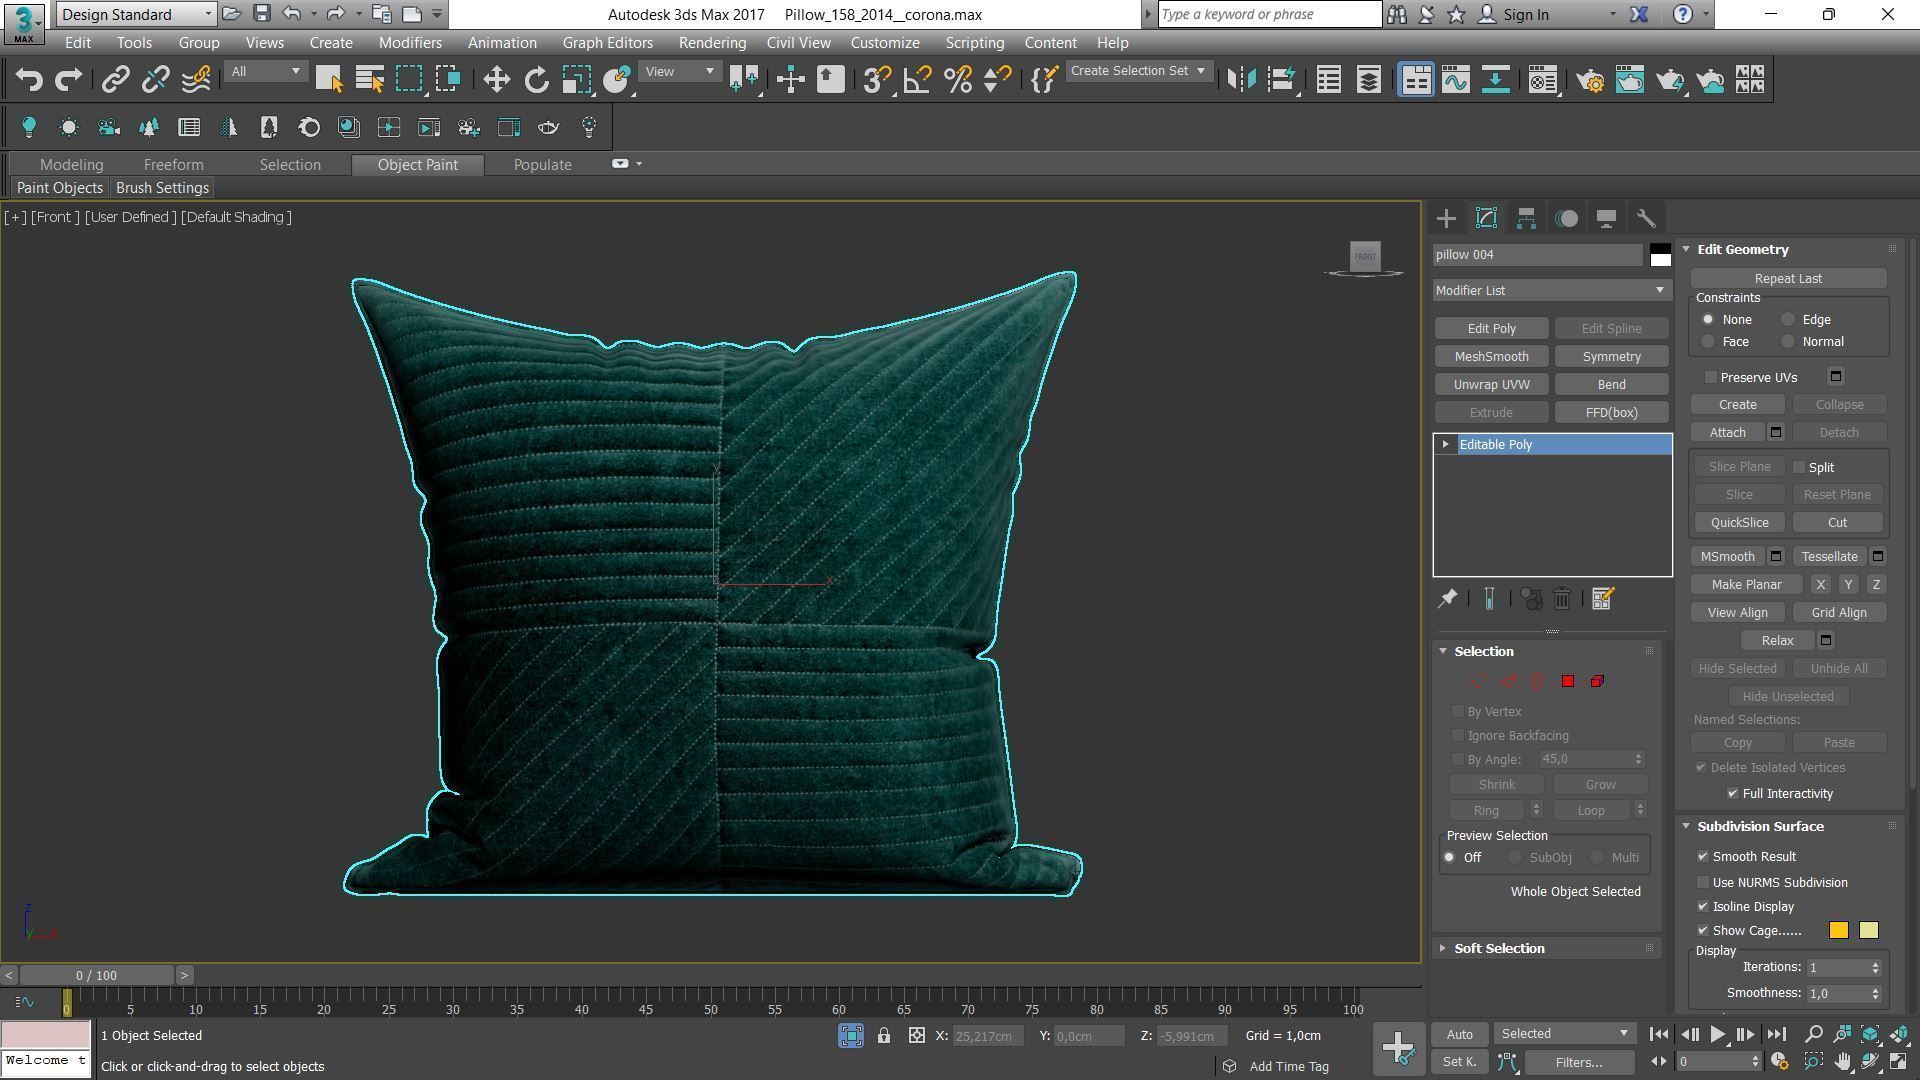Toggle the Percent Snap button
The height and width of the screenshot is (1080, 1920).
pyautogui.click(x=957, y=80)
